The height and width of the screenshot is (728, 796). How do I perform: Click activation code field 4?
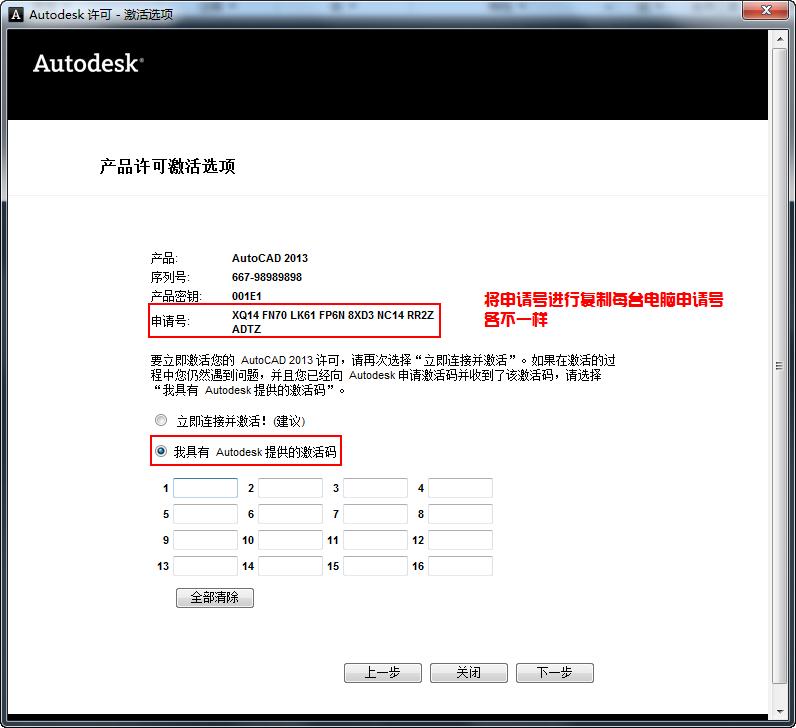(x=460, y=488)
